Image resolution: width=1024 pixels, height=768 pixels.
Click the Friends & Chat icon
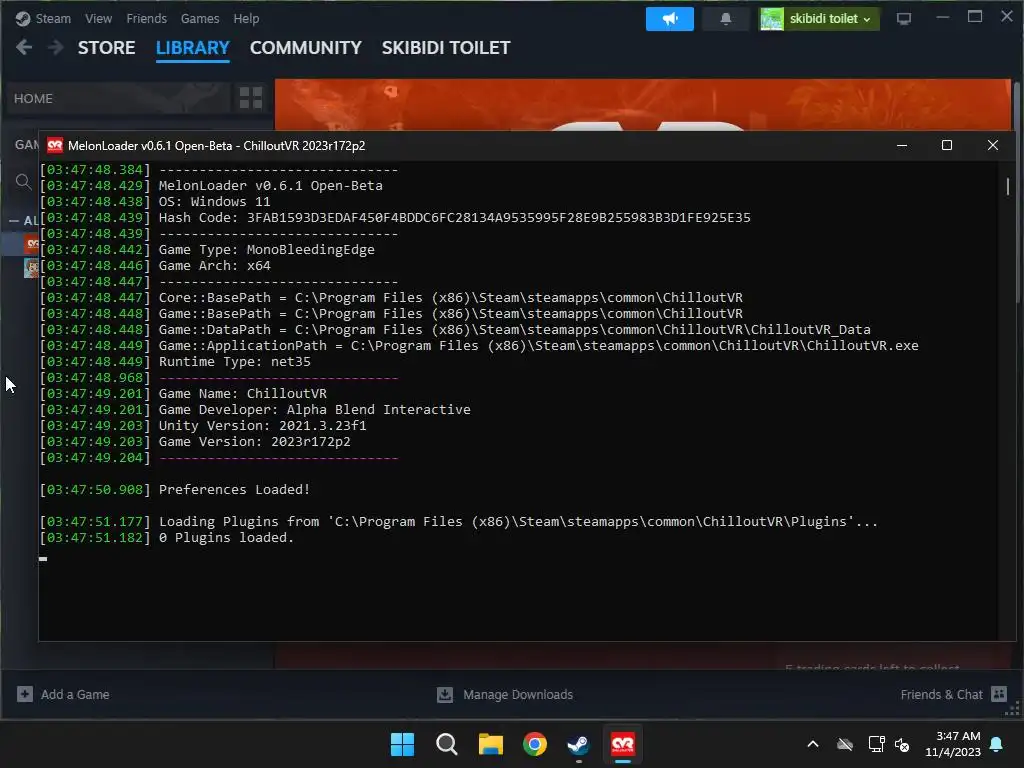999,694
